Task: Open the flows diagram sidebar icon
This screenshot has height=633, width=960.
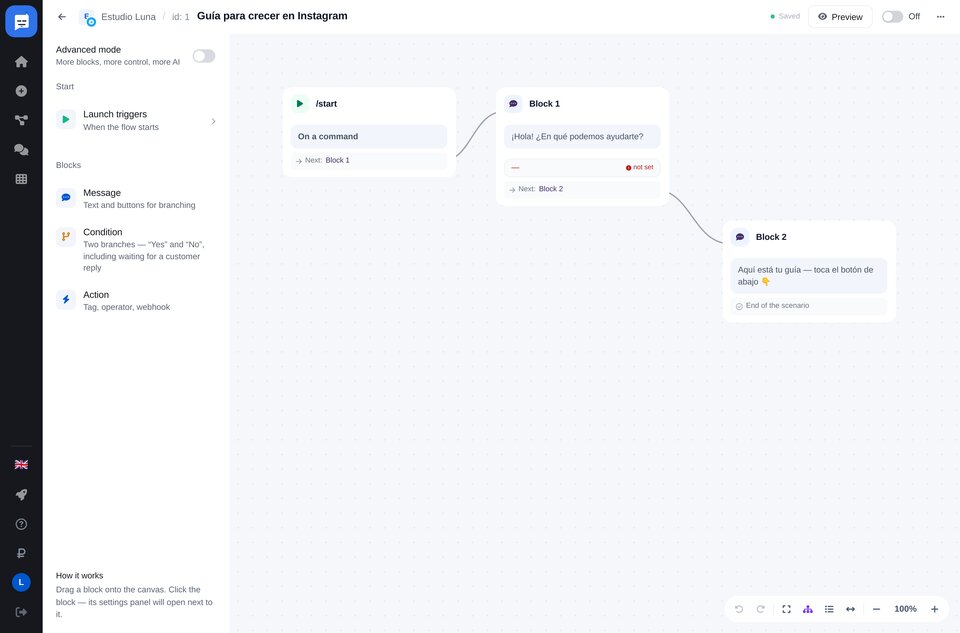Action: [21, 121]
